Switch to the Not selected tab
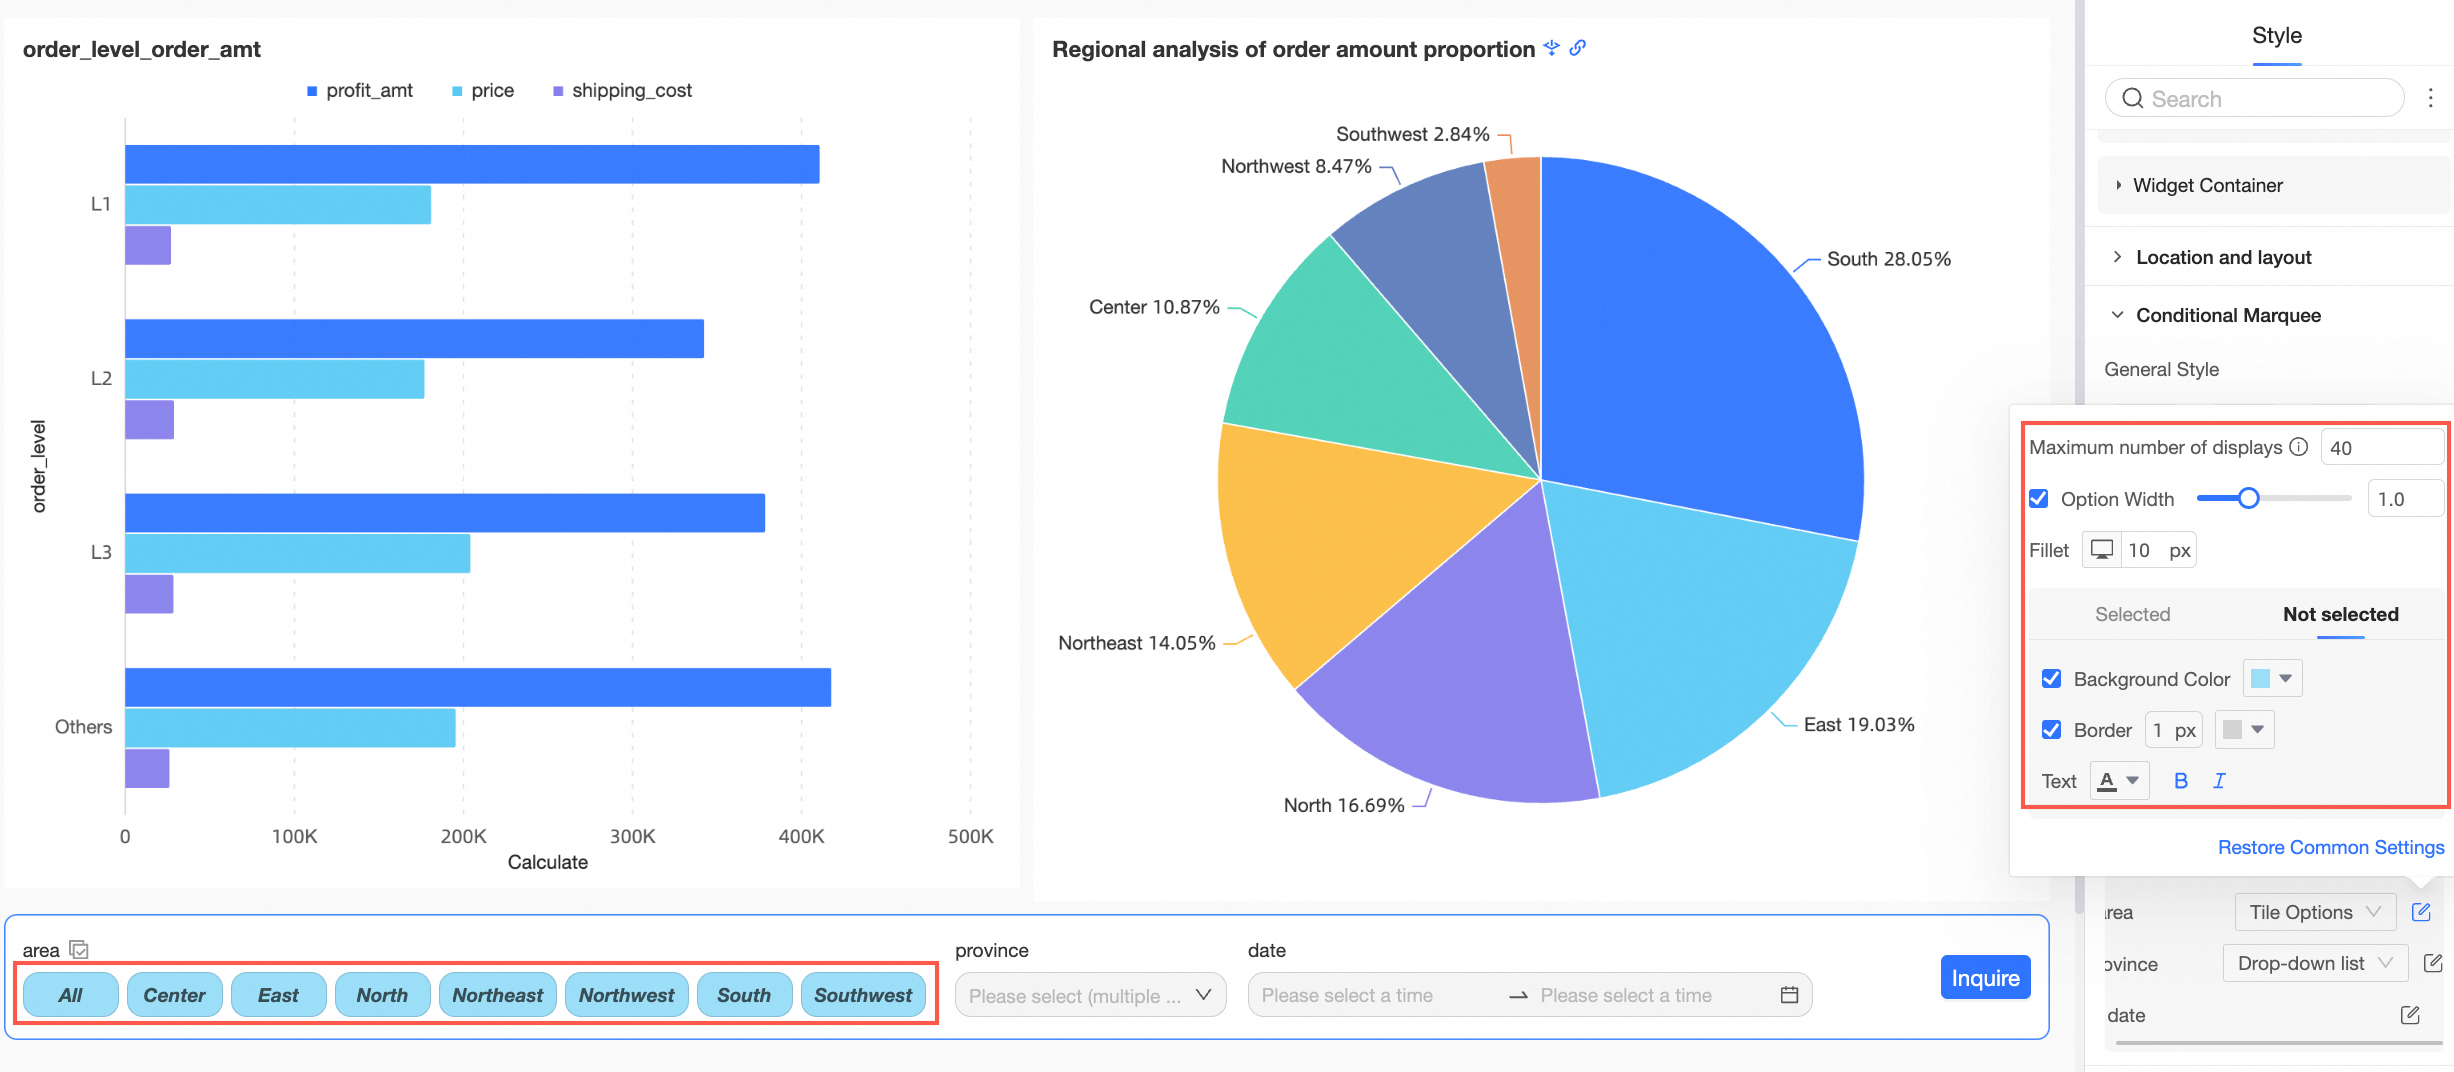The height and width of the screenshot is (1072, 2454). click(x=2340, y=614)
